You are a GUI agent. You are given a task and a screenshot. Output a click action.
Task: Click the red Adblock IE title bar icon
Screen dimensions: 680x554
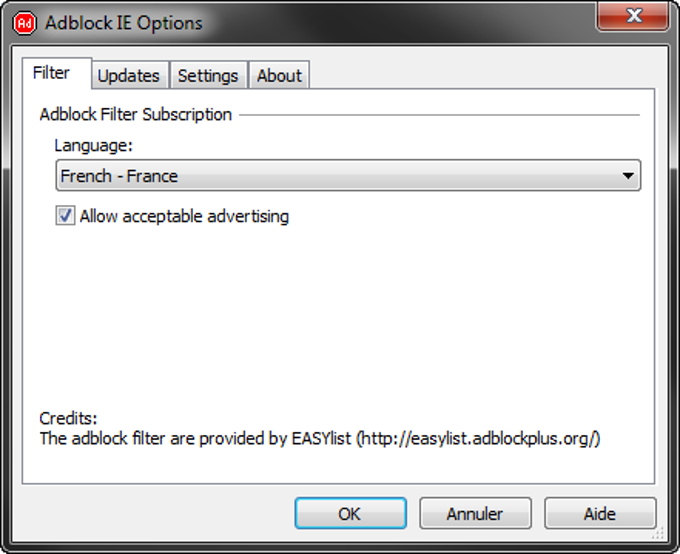[x=24, y=23]
